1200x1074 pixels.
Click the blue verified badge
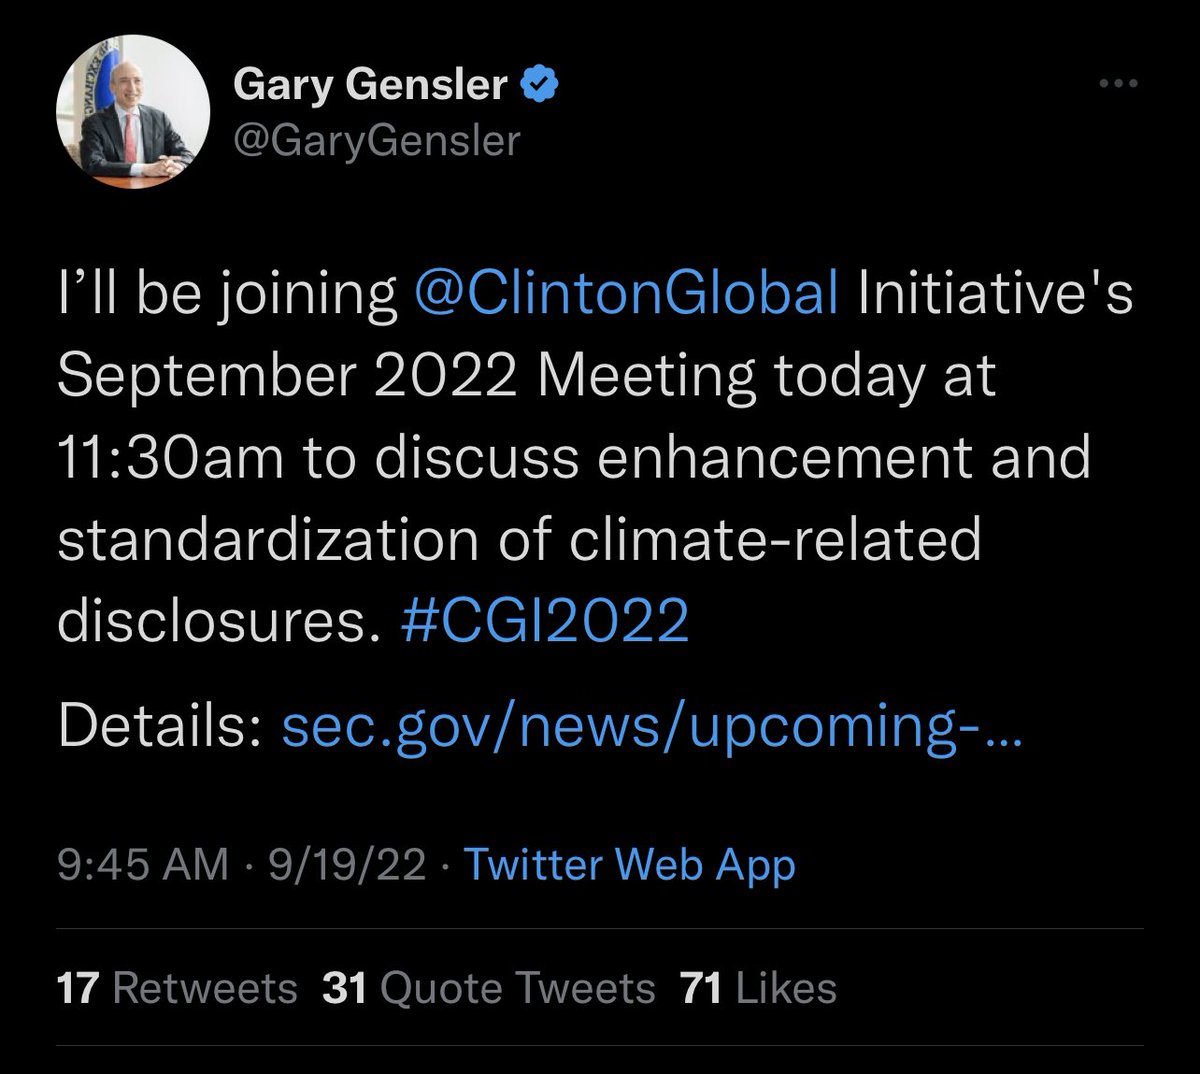[x=539, y=85]
